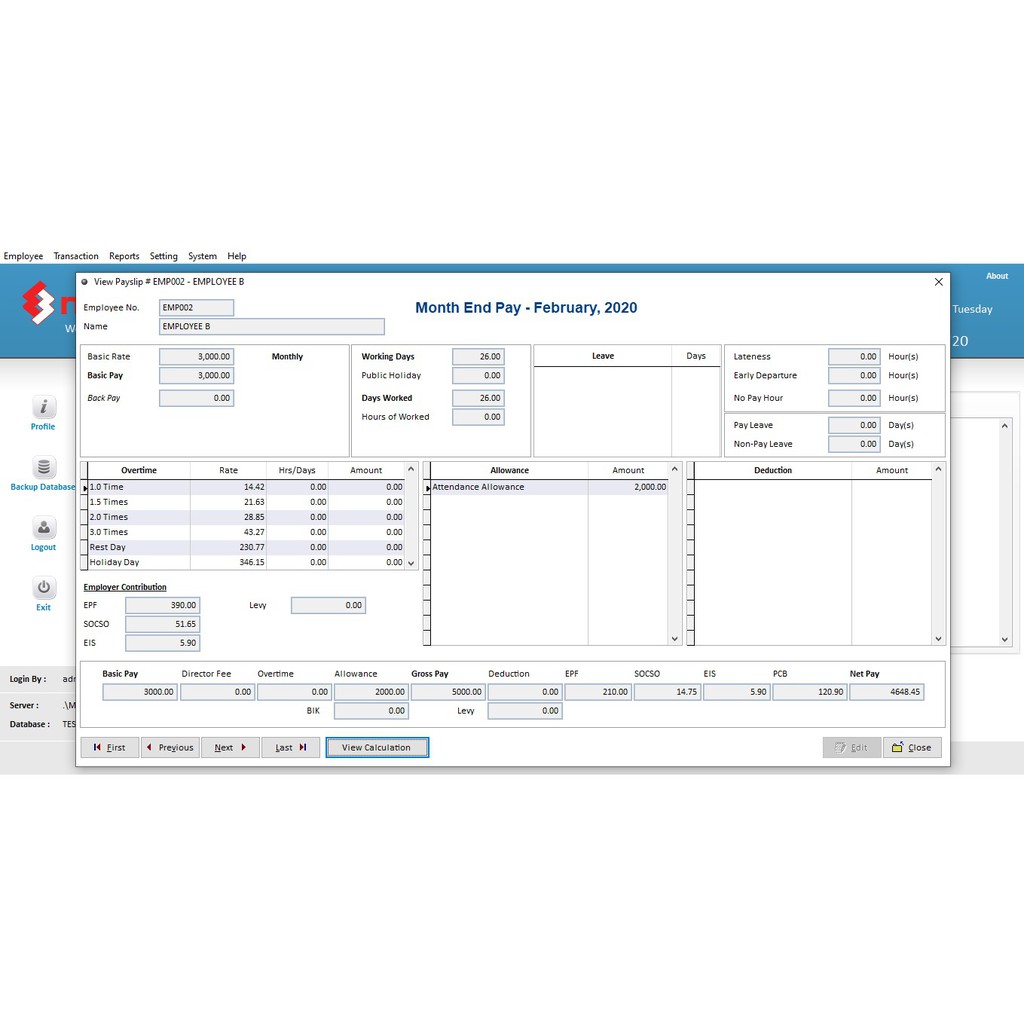This screenshot has width=1024, height=1024.
Task: Go to the Previous payslip record
Action: coord(170,747)
